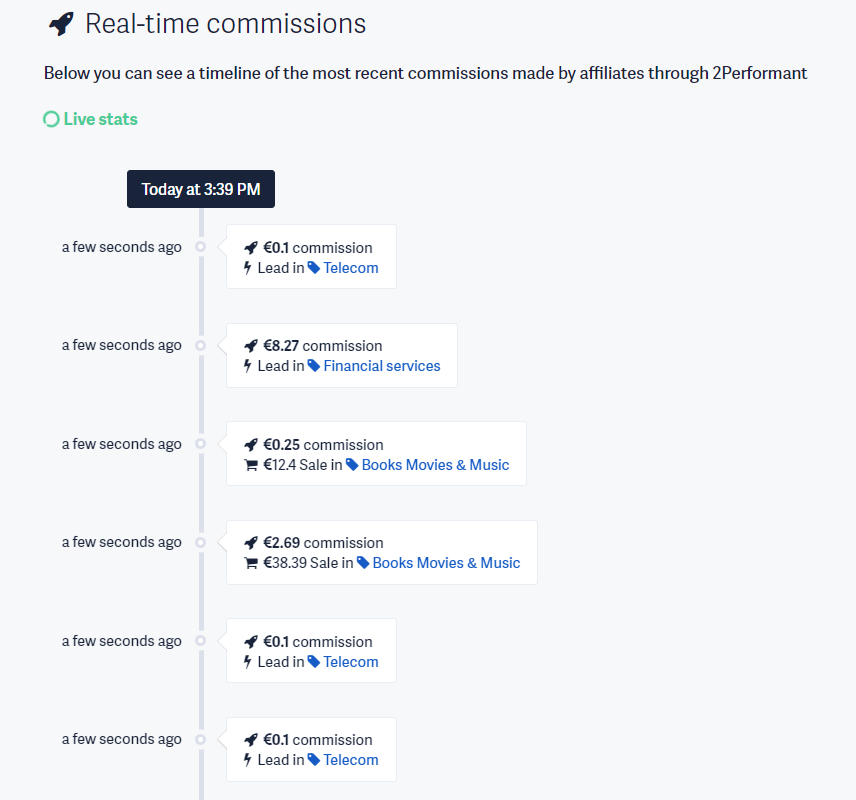
Task: Click the rocket icon next to €8.27 commission
Action: point(251,346)
